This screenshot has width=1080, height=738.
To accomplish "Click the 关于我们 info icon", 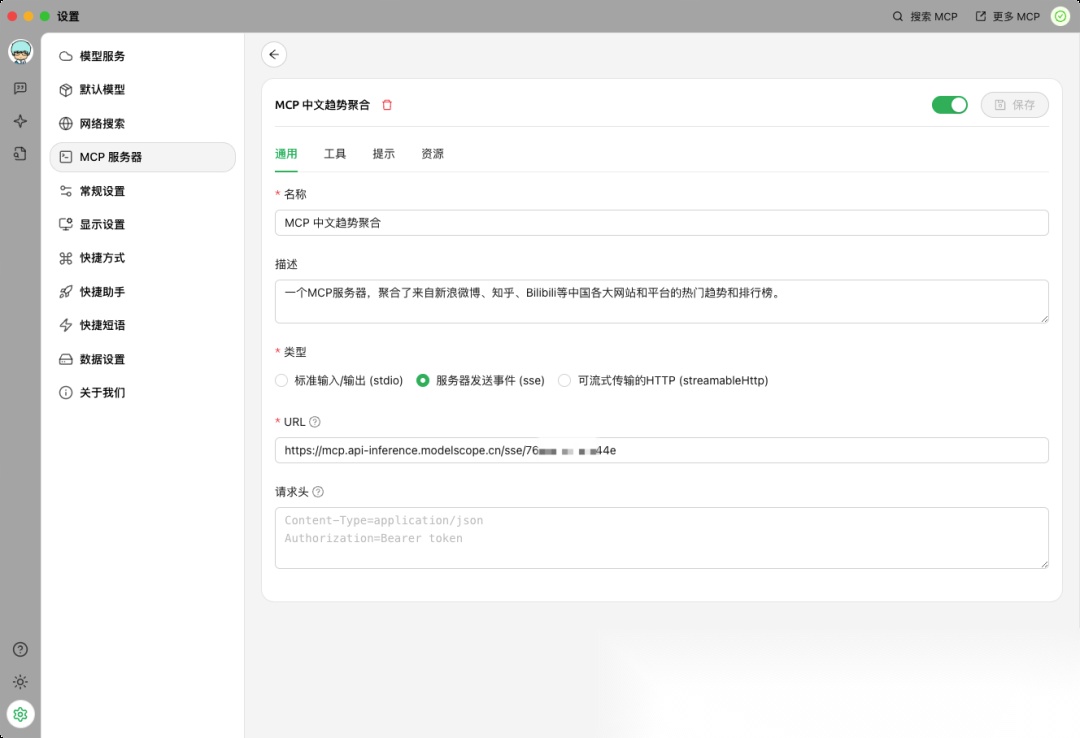I will click(x=65, y=393).
